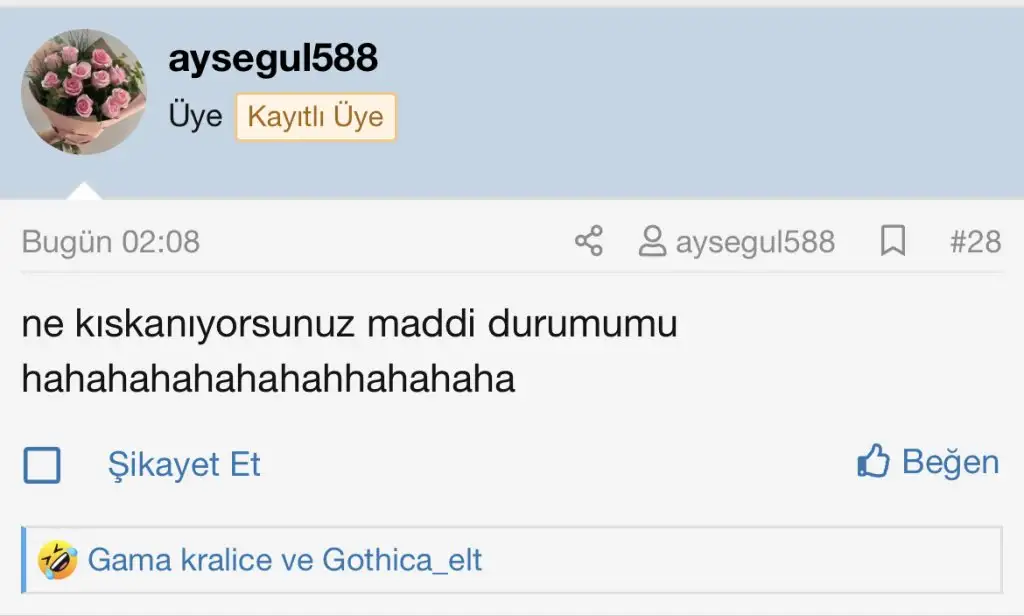Open the Bugün 02:08 timestamp link
The height and width of the screenshot is (616, 1024).
point(111,242)
